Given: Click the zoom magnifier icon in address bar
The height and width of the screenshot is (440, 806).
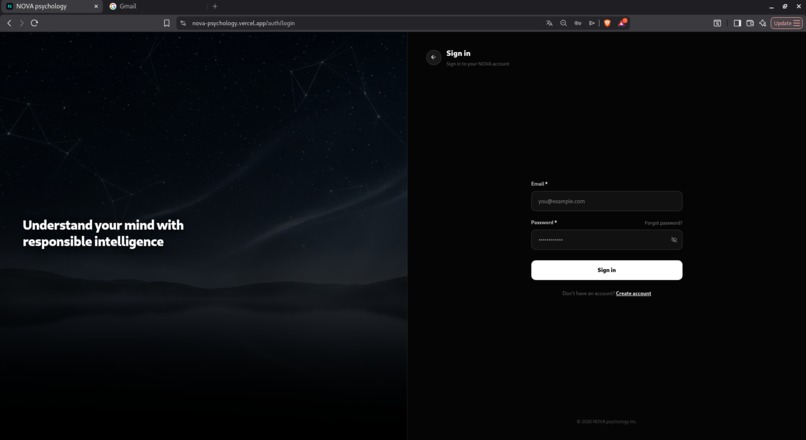Looking at the screenshot, I should tap(563, 23).
